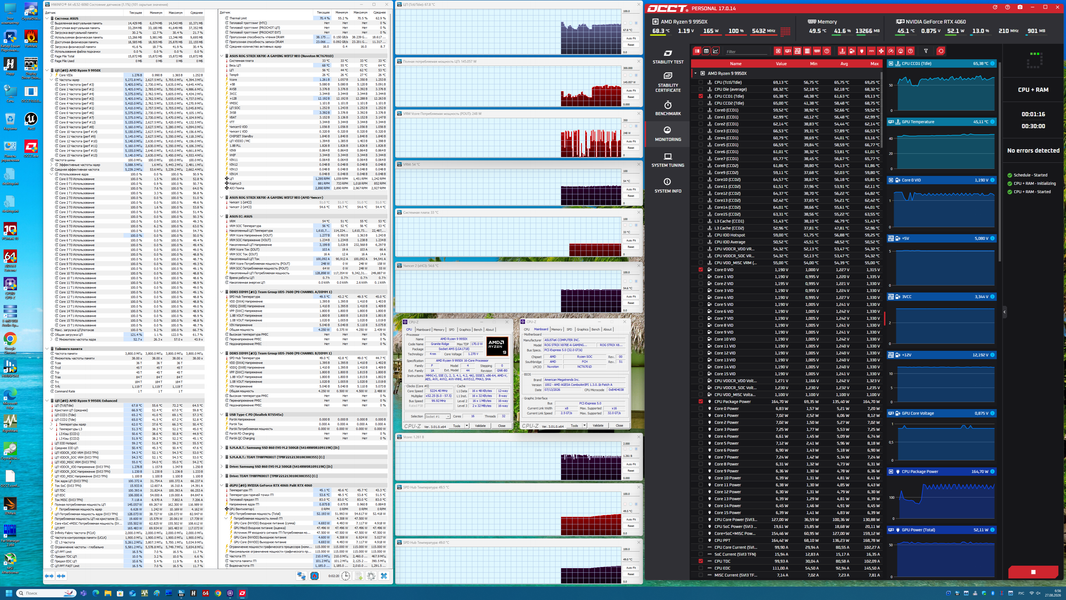The width and height of the screenshot is (1066, 600).
Task: Uncheck the CPU Package Power checkbox in OCCT
Action: [701, 402]
